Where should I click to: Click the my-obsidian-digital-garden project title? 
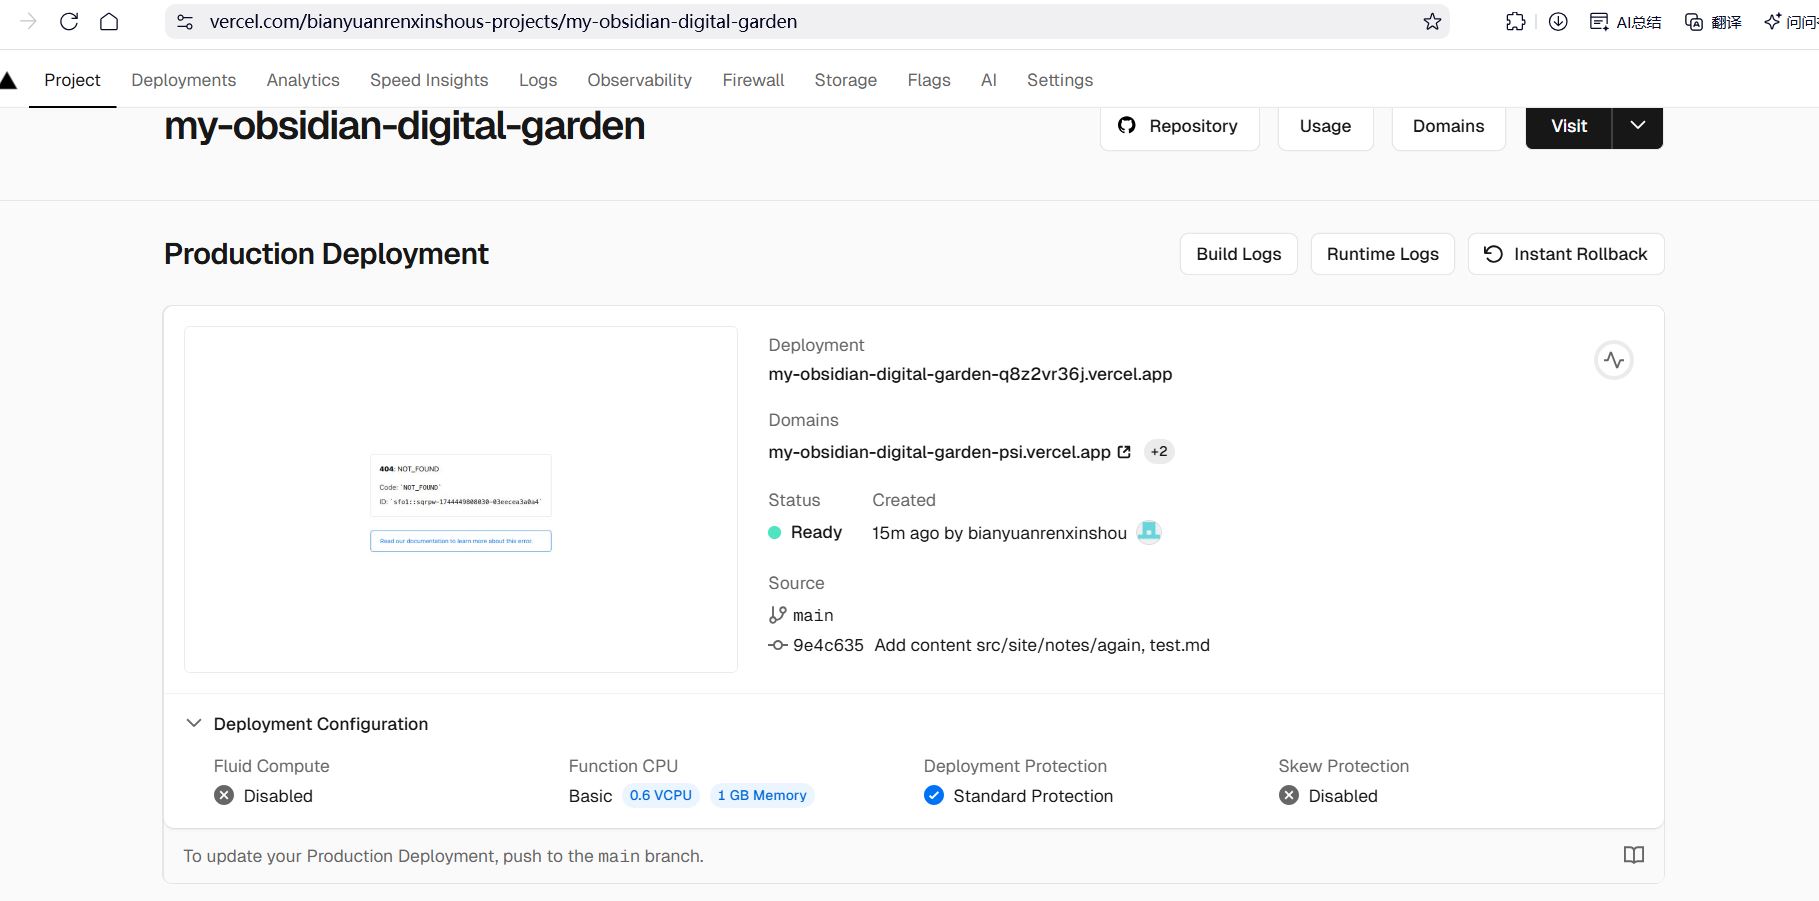[404, 126]
